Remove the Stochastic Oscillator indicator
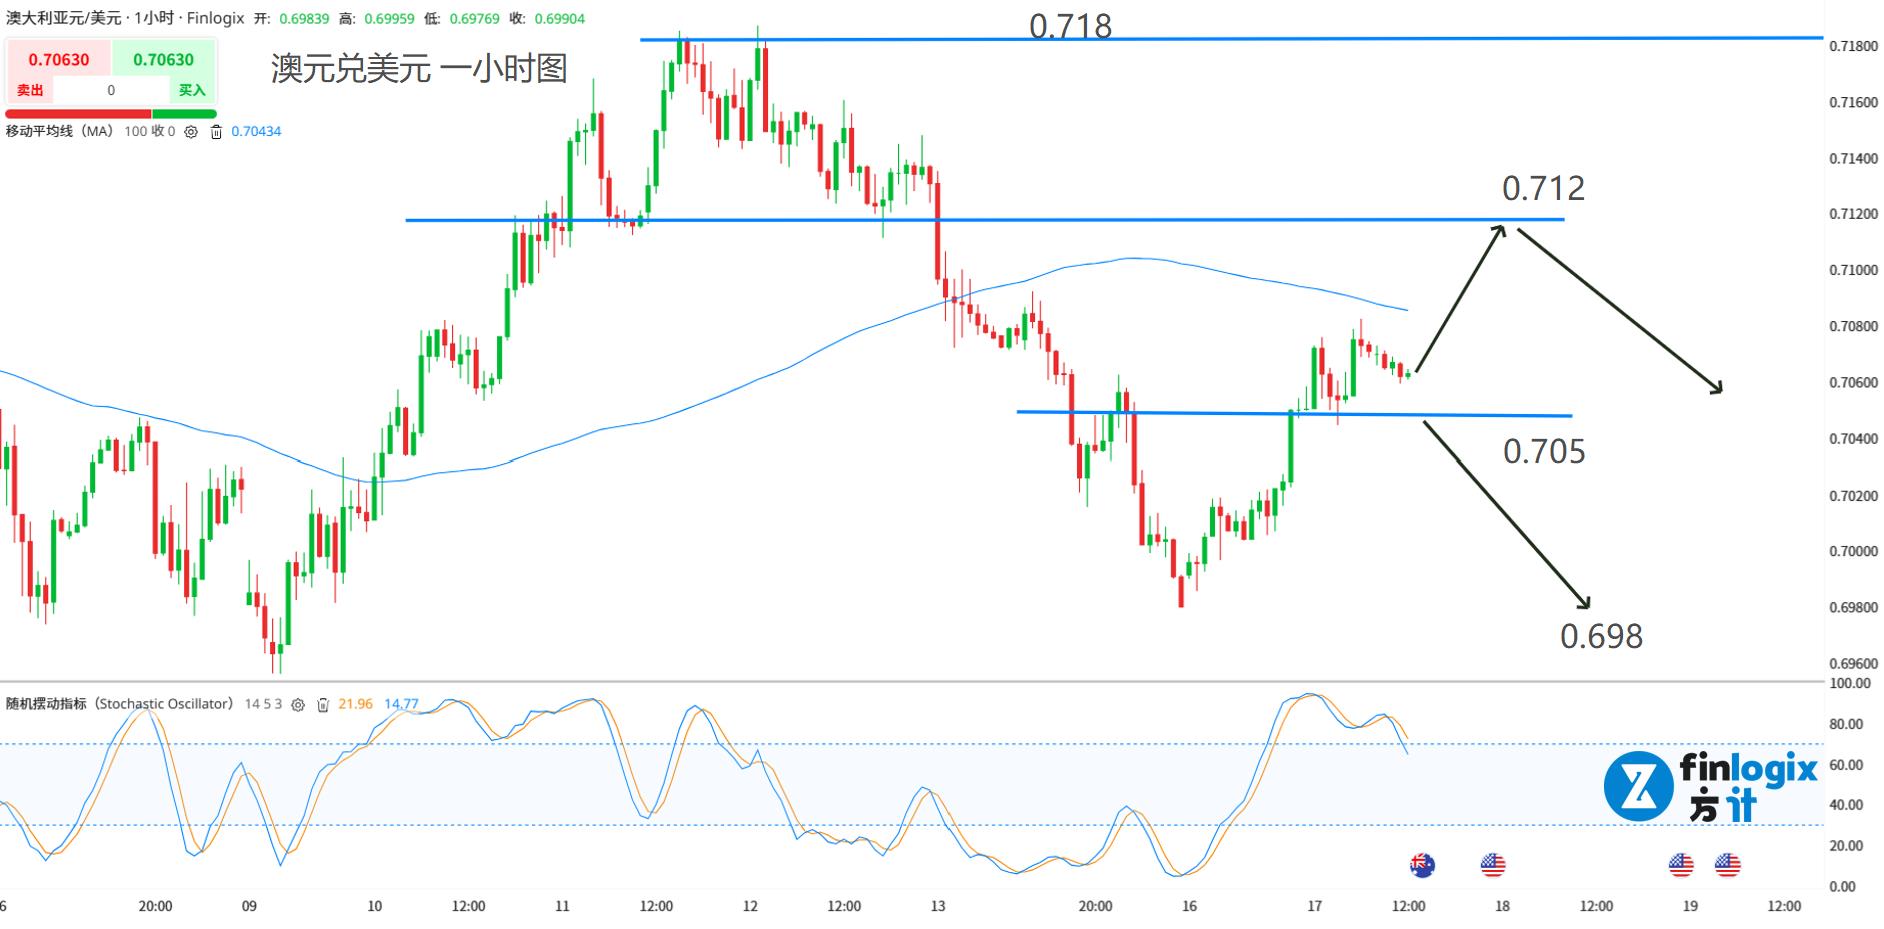Image resolution: width=1884 pixels, height=929 pixels. [x=322, y=705]
